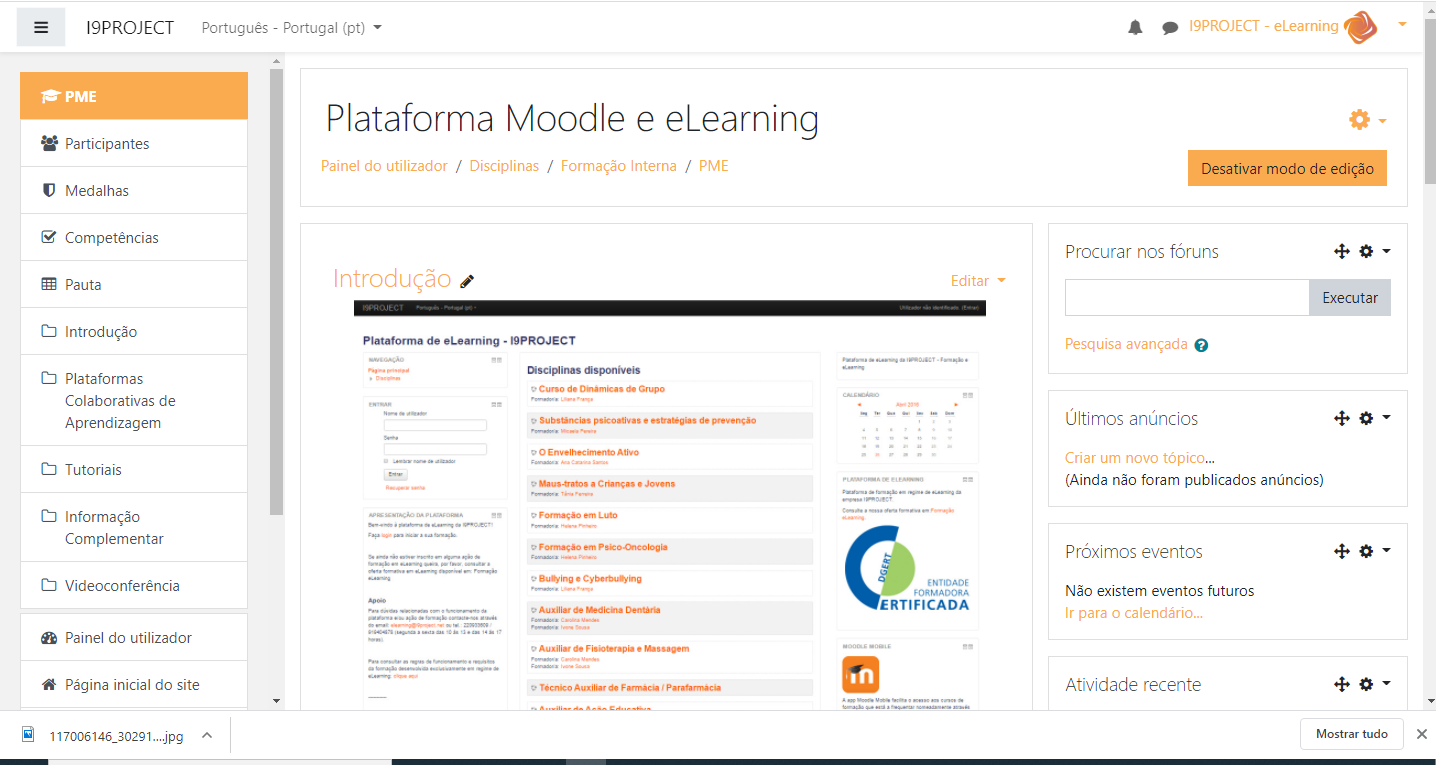1436x765 pixels.
Task: Open the Procurar nos fóruns block gear
Action: pyautogui.click(x=1366, y=251)
